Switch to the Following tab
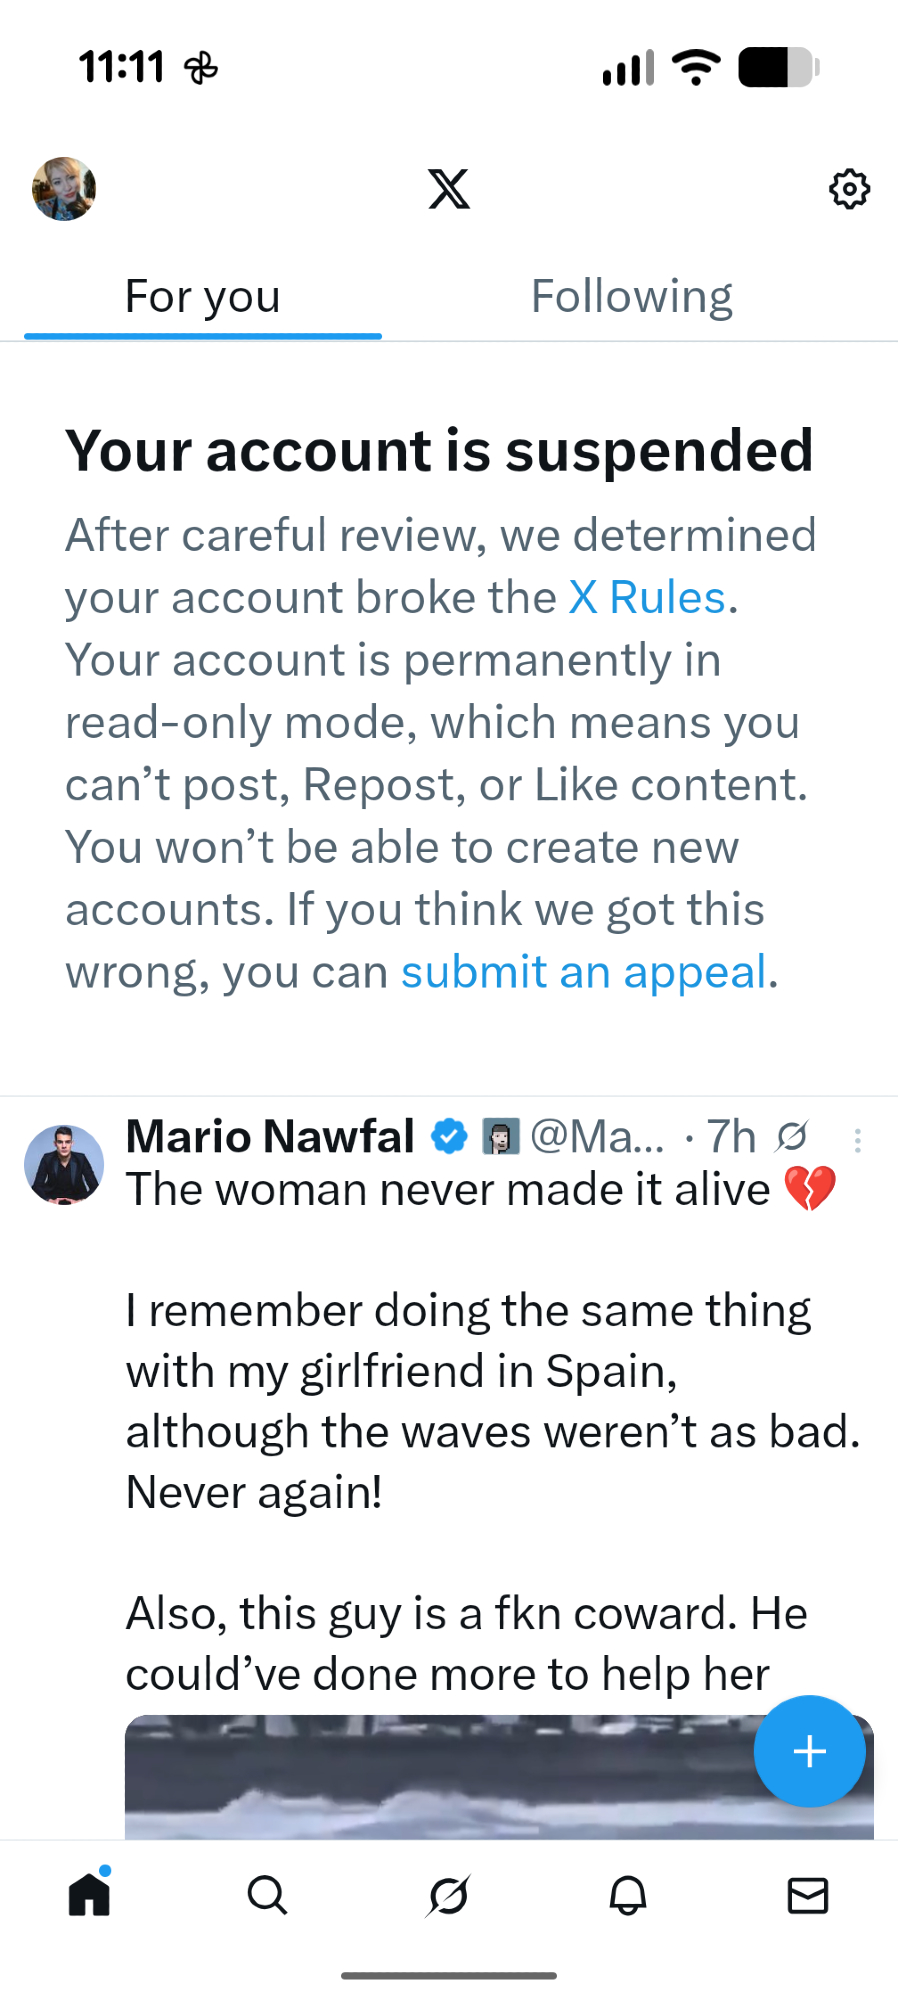This screenshot has height=2000, width=898. pos(631,297)
